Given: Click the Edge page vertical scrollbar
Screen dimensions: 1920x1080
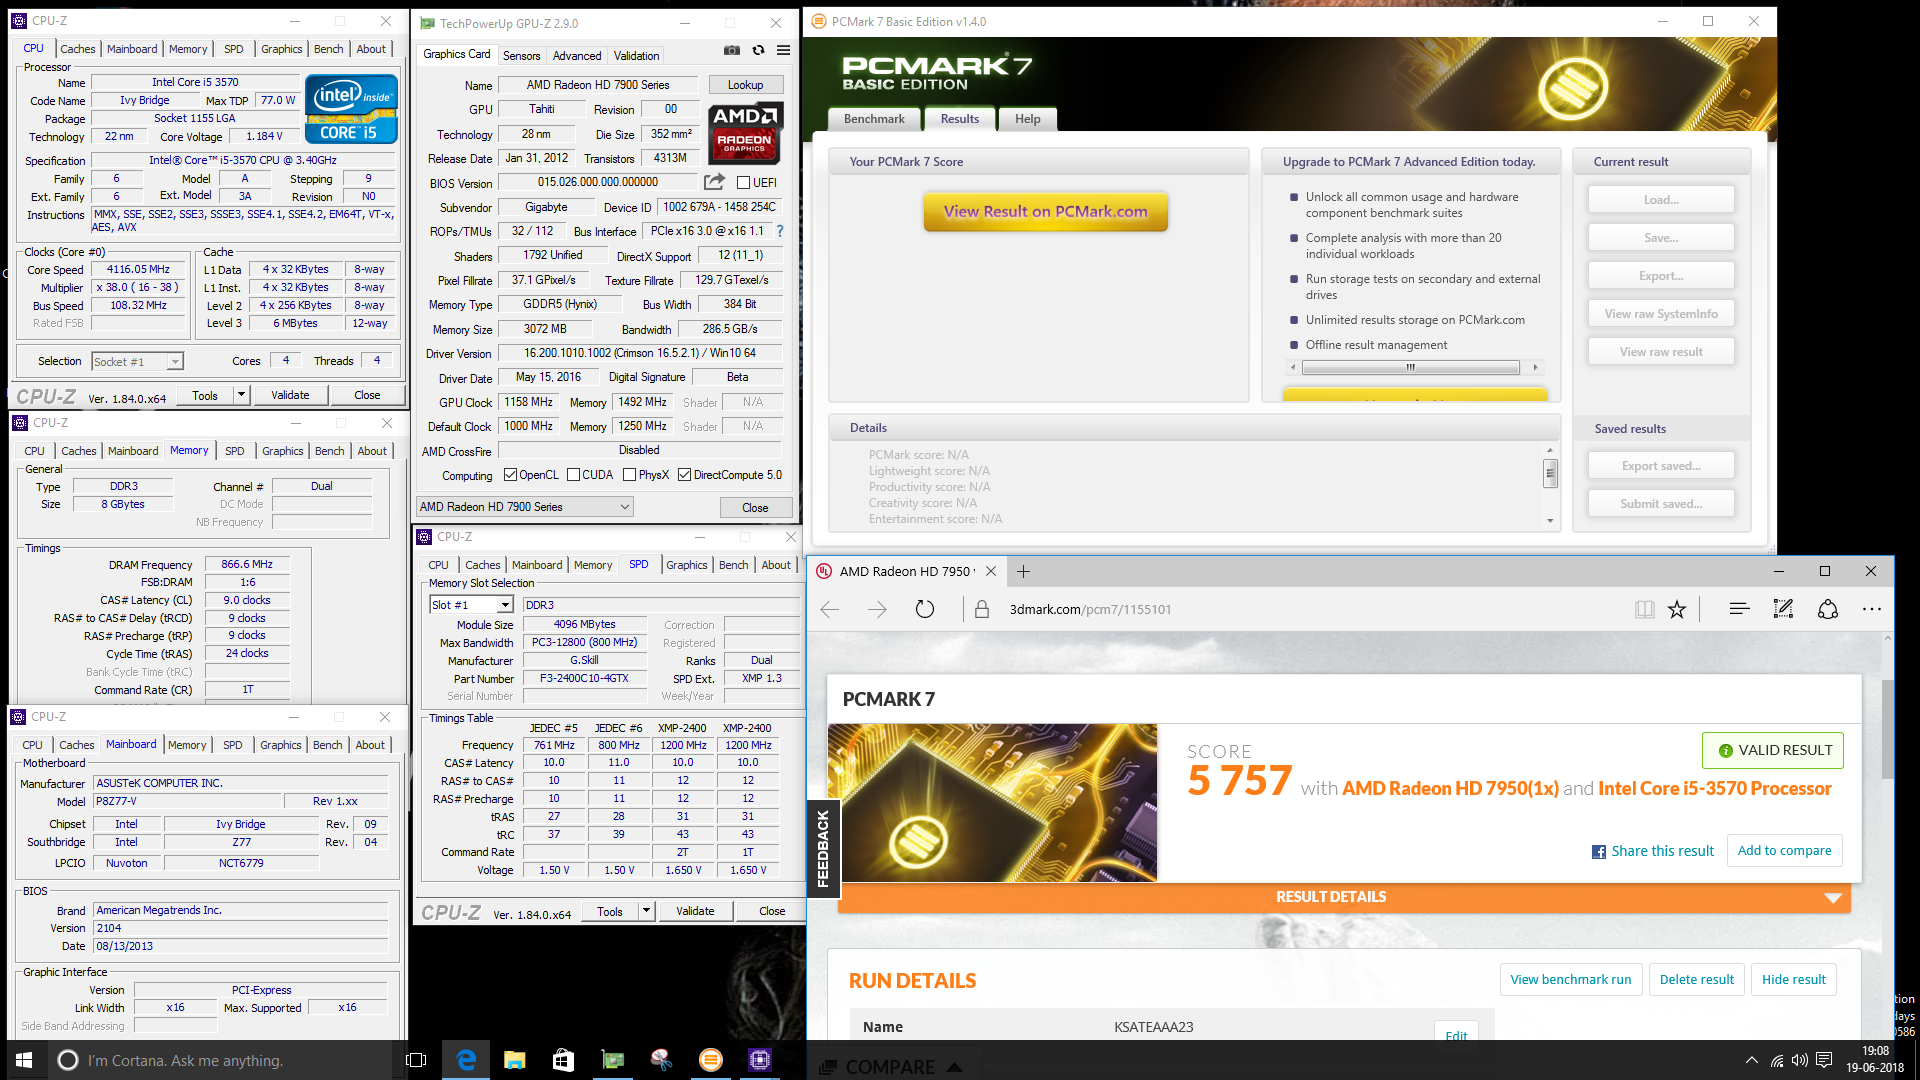Looking at the screenshot, I should (1887, 730).
